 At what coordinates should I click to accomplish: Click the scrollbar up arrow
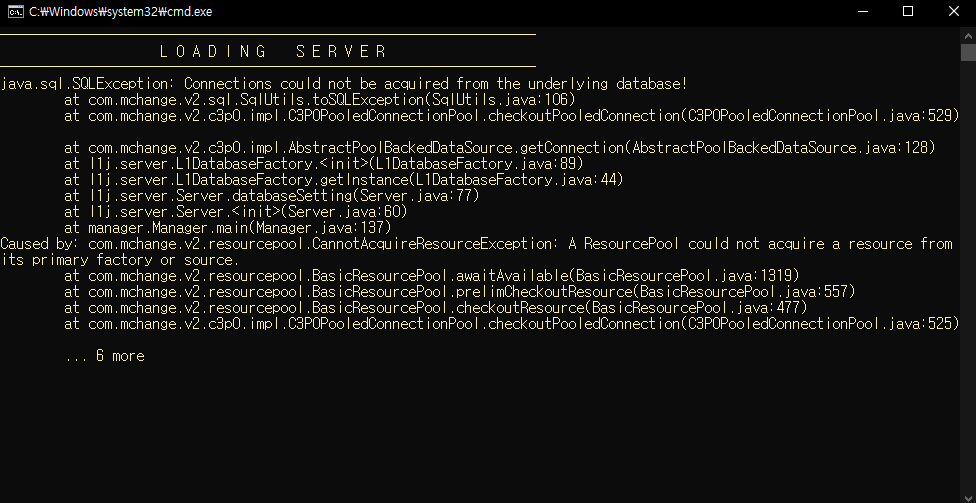[969, 35]
